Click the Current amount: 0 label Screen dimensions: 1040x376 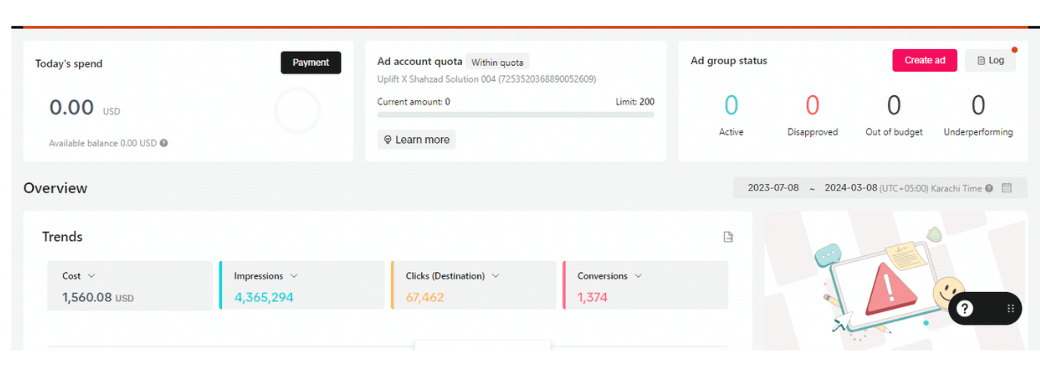pos(414,101)
